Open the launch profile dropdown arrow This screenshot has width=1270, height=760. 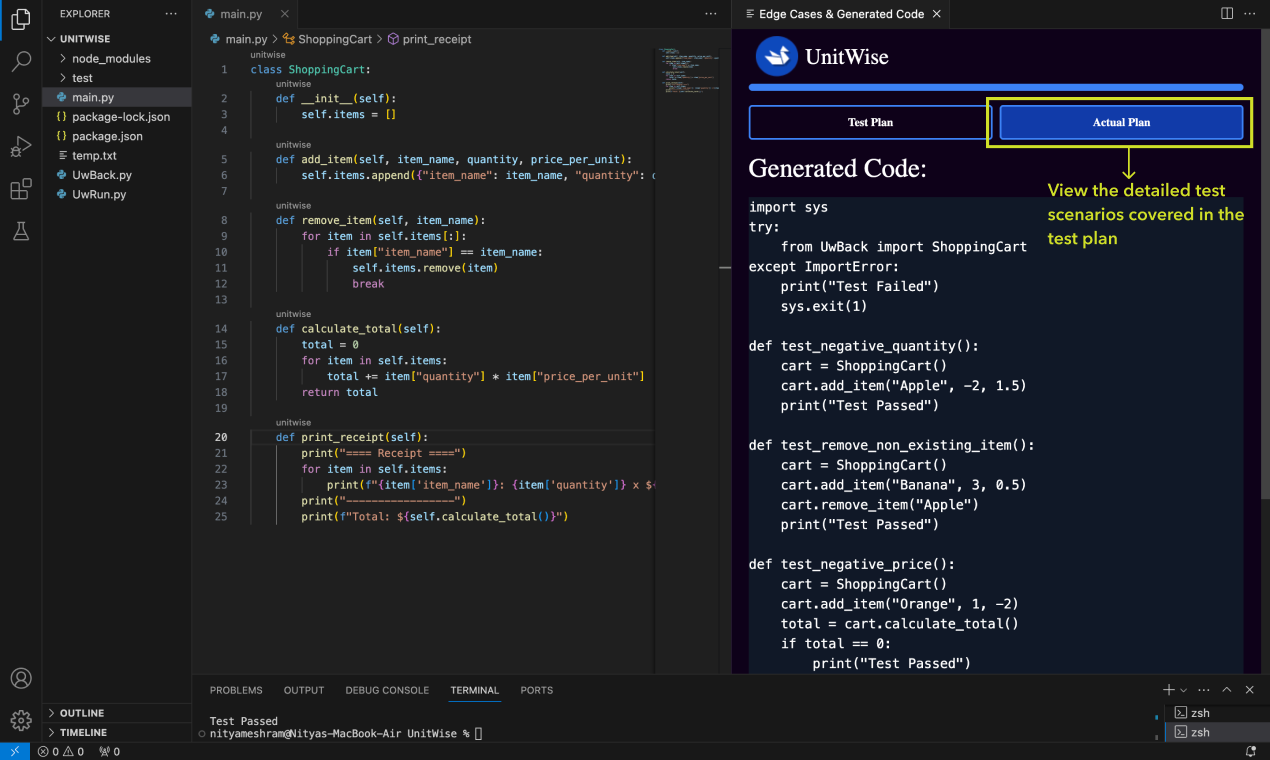(x=1184, y=690)
